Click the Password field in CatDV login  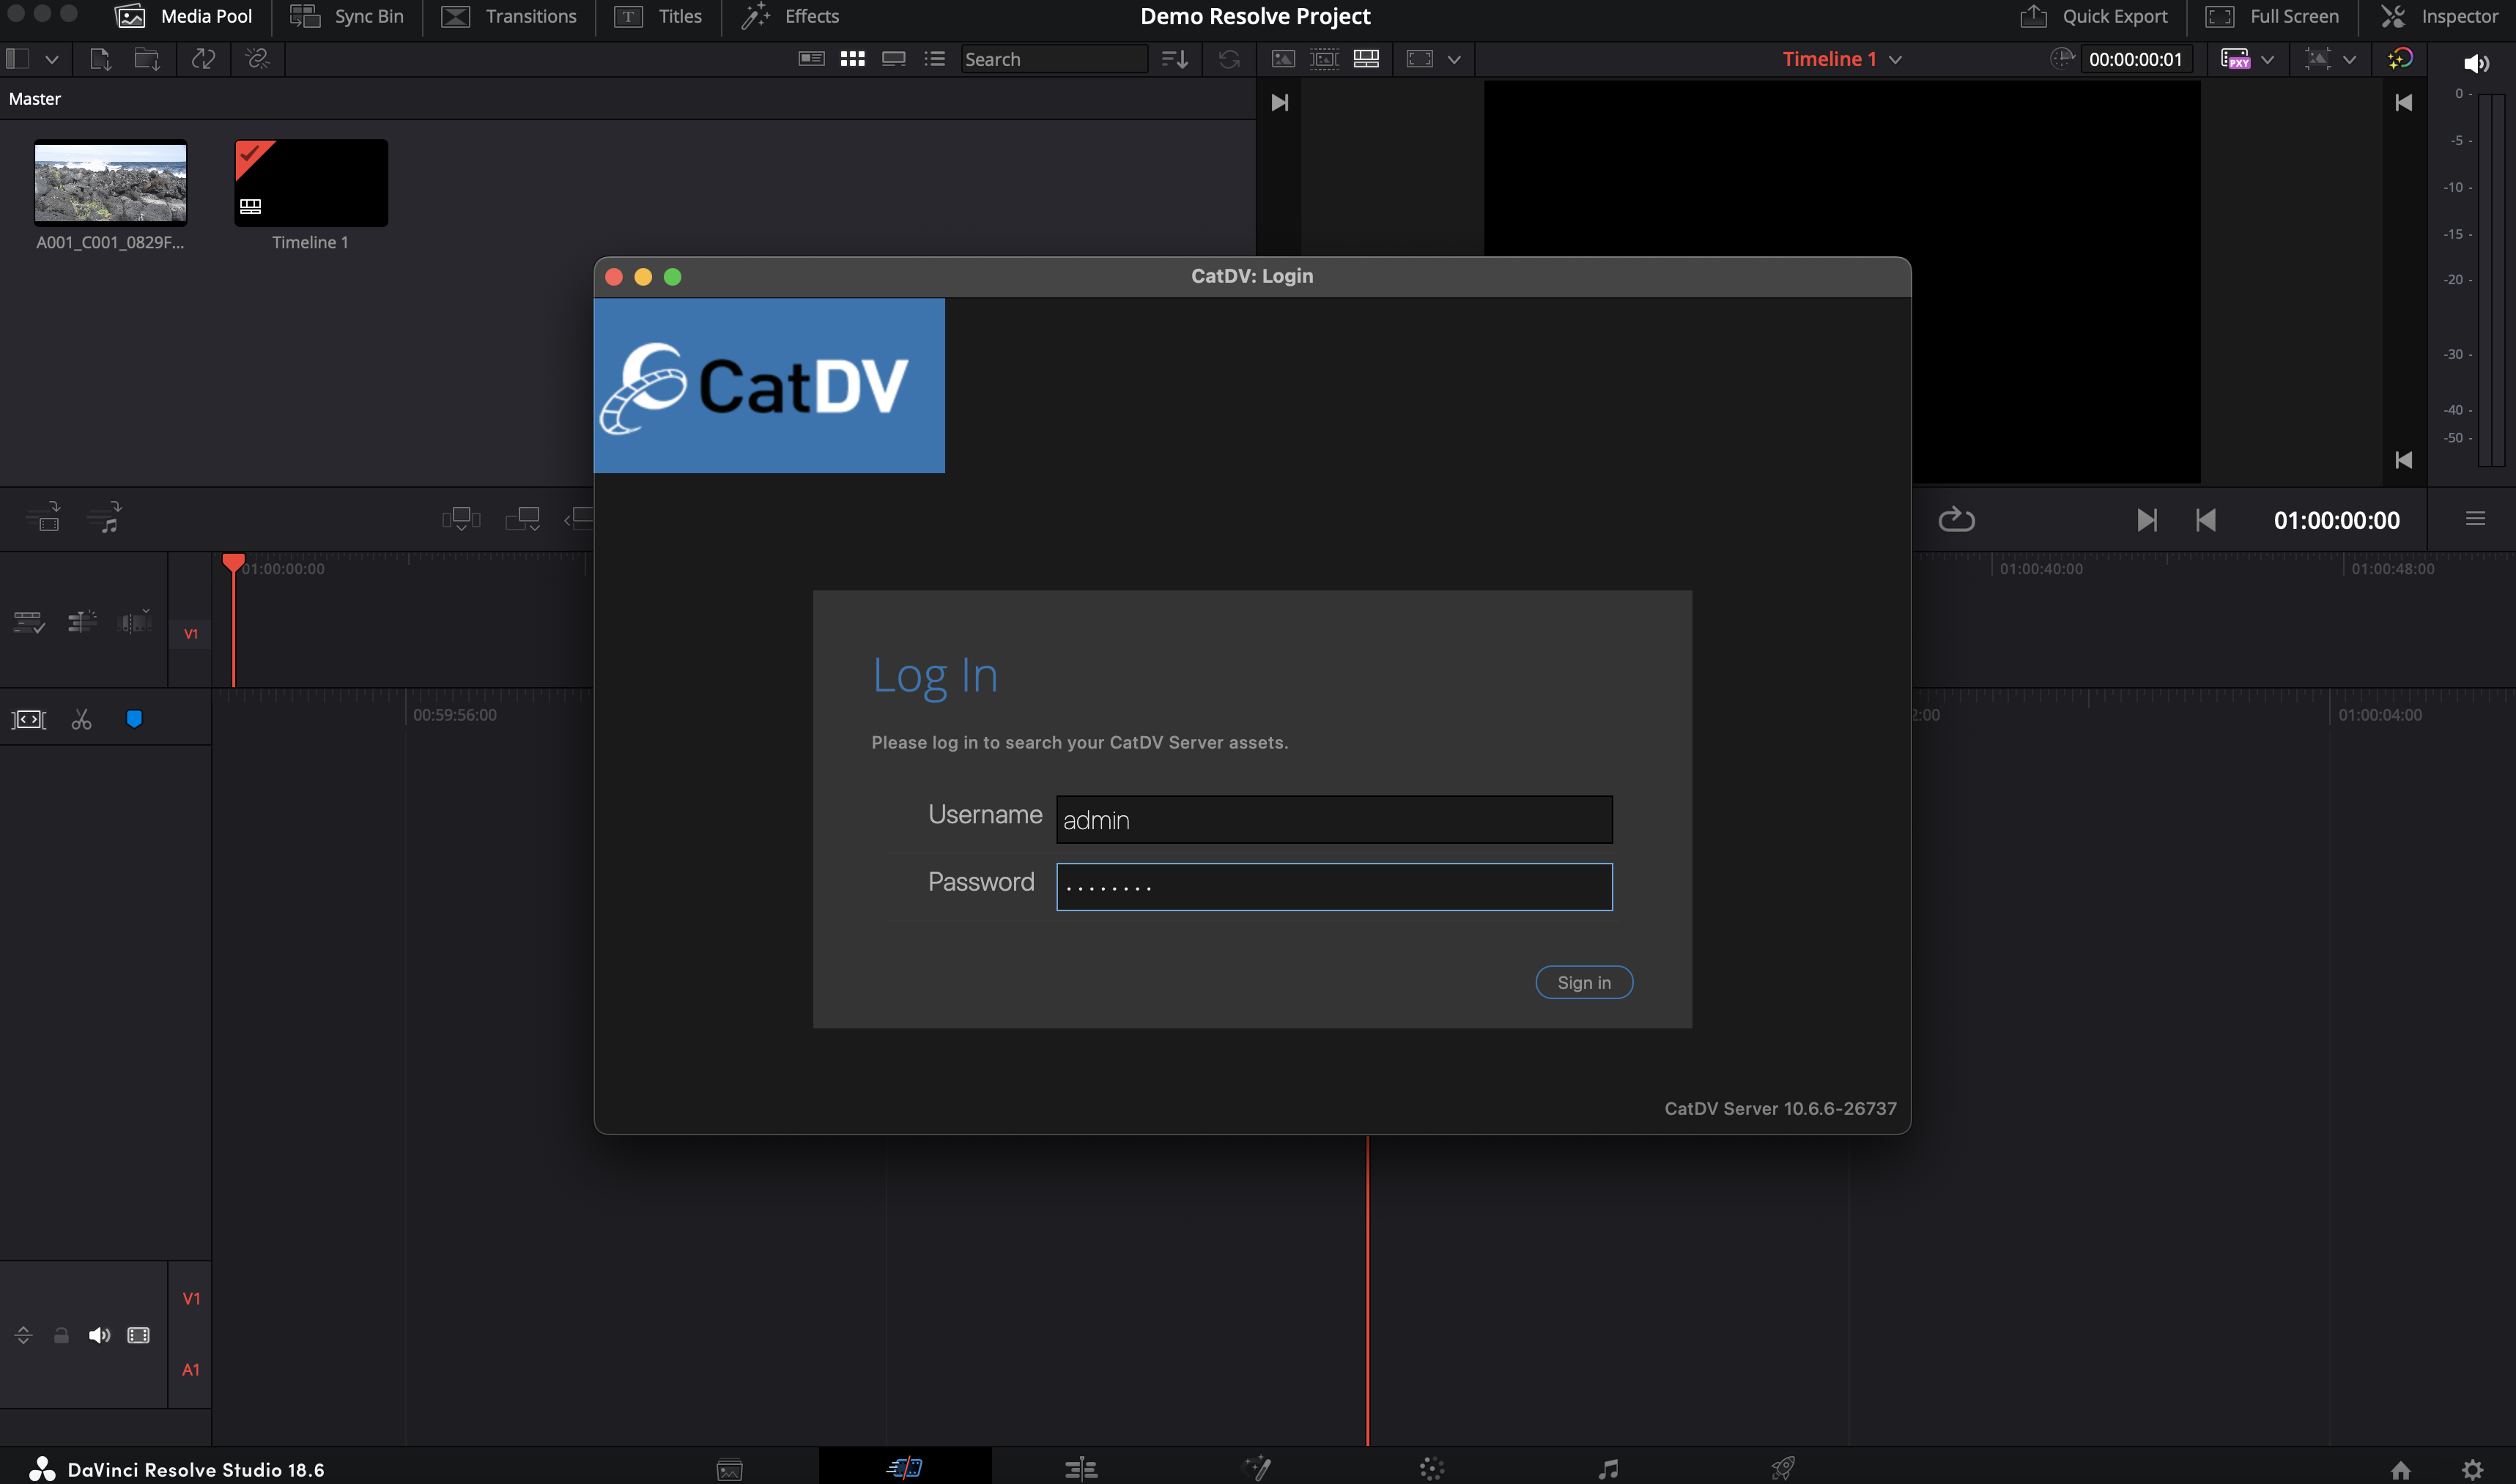coord(1334,886)
